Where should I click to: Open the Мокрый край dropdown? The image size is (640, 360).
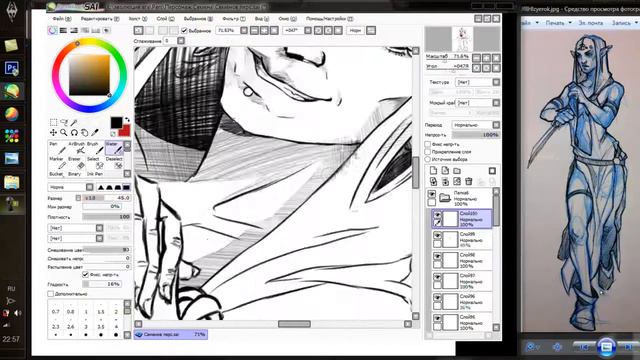click(x=477, y=103)
